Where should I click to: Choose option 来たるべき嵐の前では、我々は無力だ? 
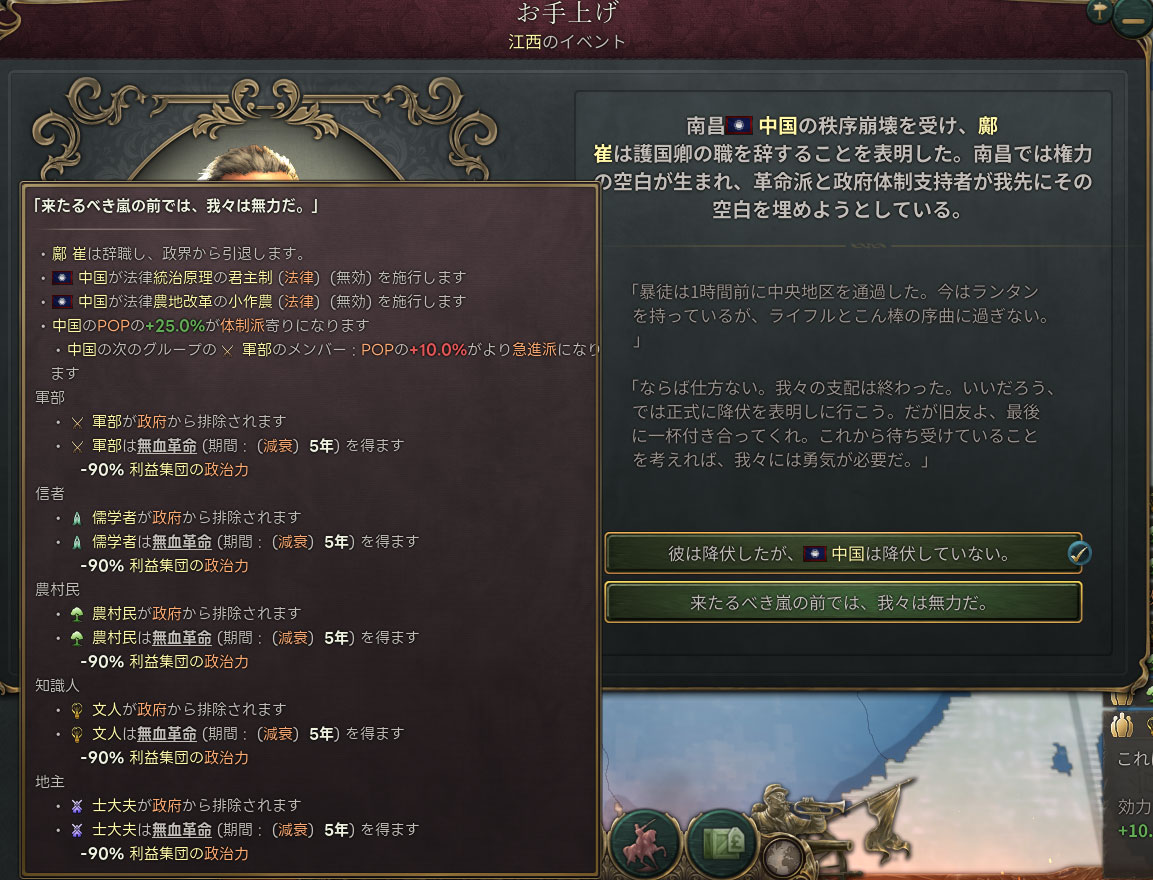(x=843, y=603)
